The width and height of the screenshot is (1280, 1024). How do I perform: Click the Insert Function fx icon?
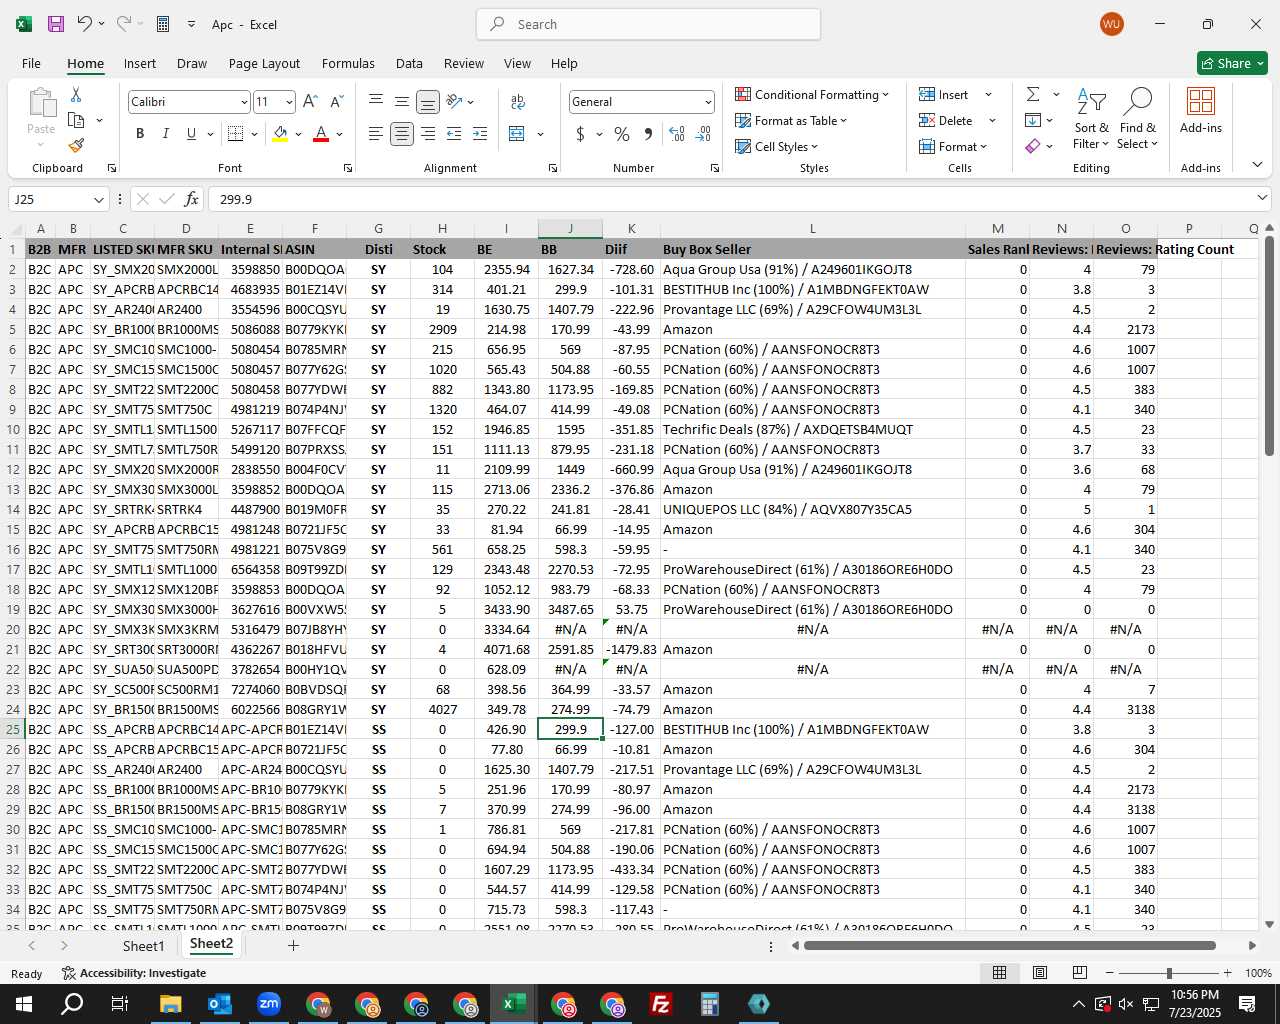(191, 199)
